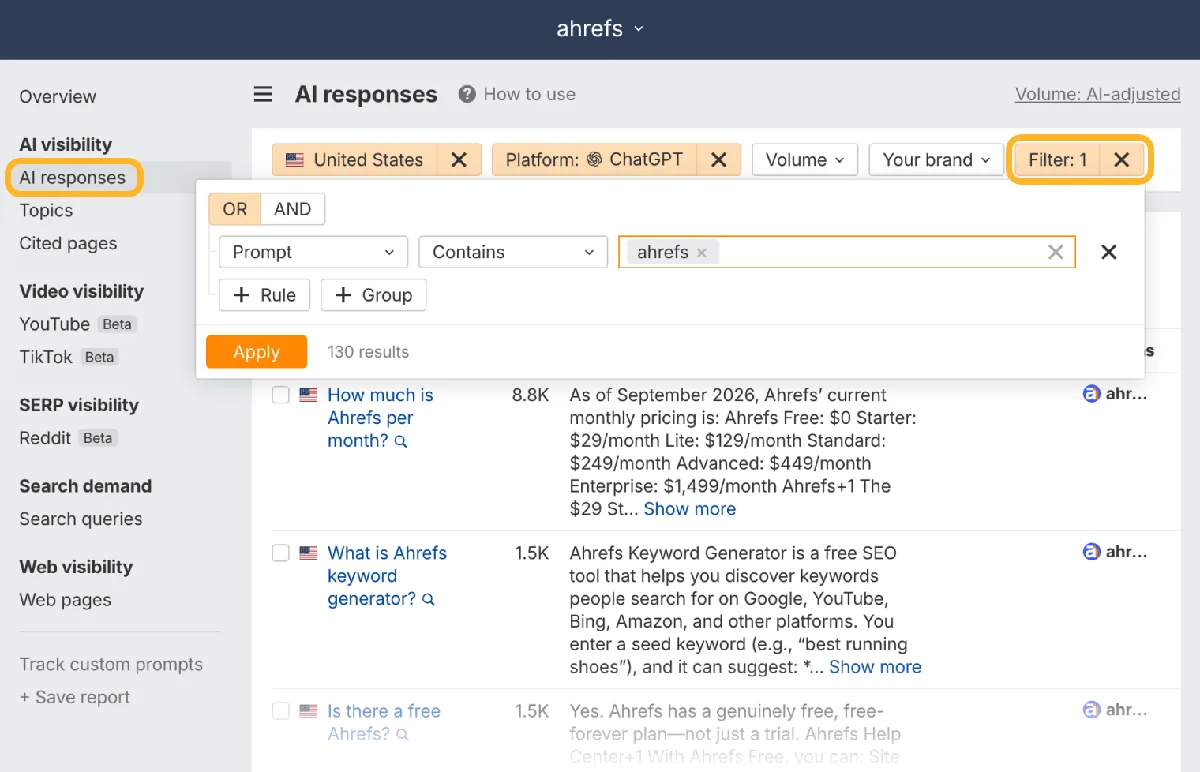Screen dimensions: 1200x772
Task: Open the Platform: ChatGPT filter
Action: point(594,160)
